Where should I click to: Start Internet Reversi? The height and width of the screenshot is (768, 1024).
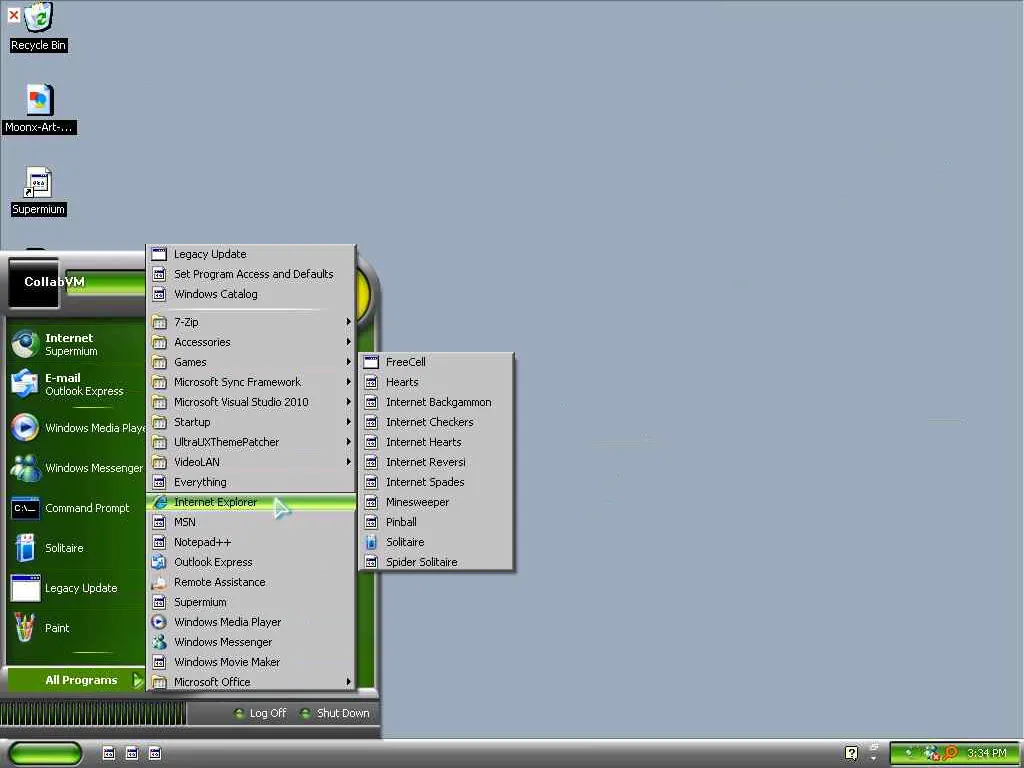tap(436, 462)
